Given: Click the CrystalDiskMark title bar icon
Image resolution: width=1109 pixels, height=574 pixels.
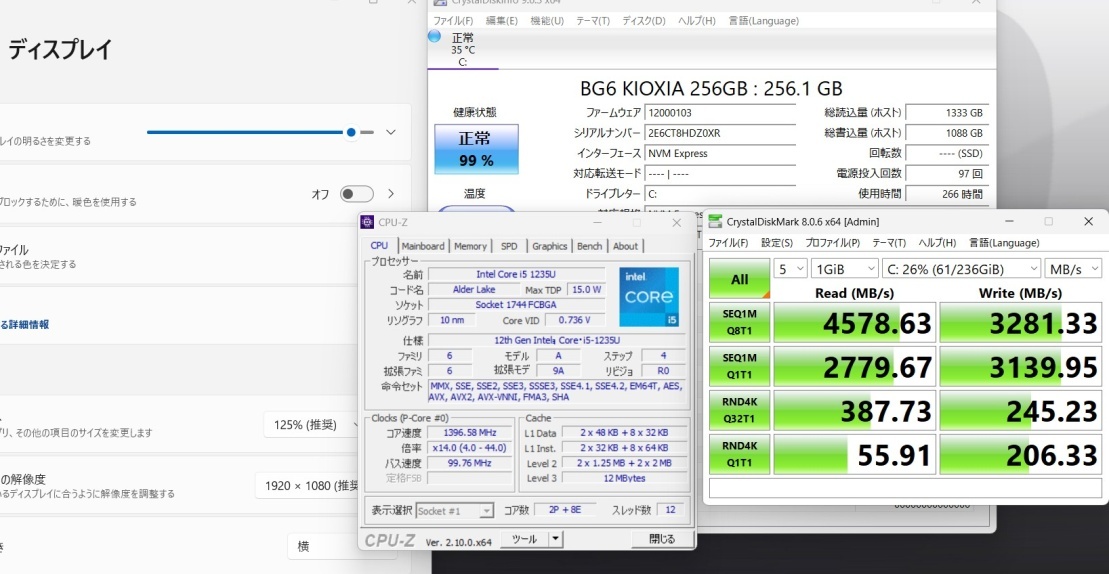Looking at the screenshot, I should pyautogui.click(x=716, y=222).
